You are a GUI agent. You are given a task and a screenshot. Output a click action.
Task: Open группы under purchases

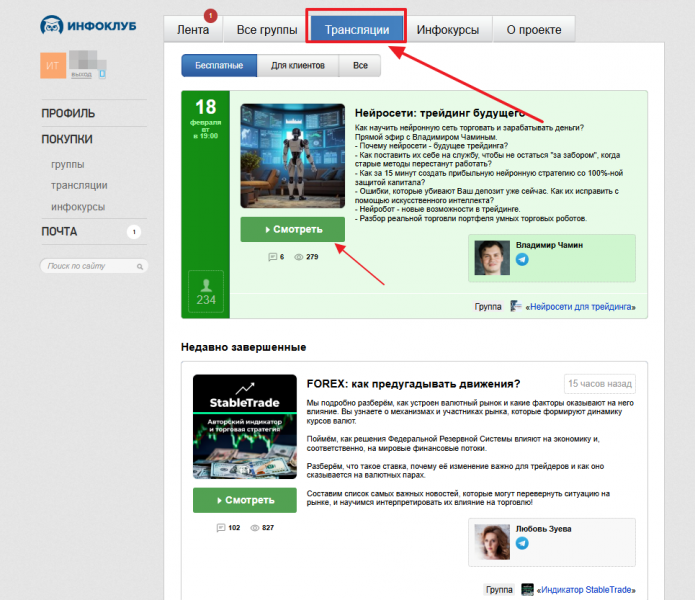(67, 164)
